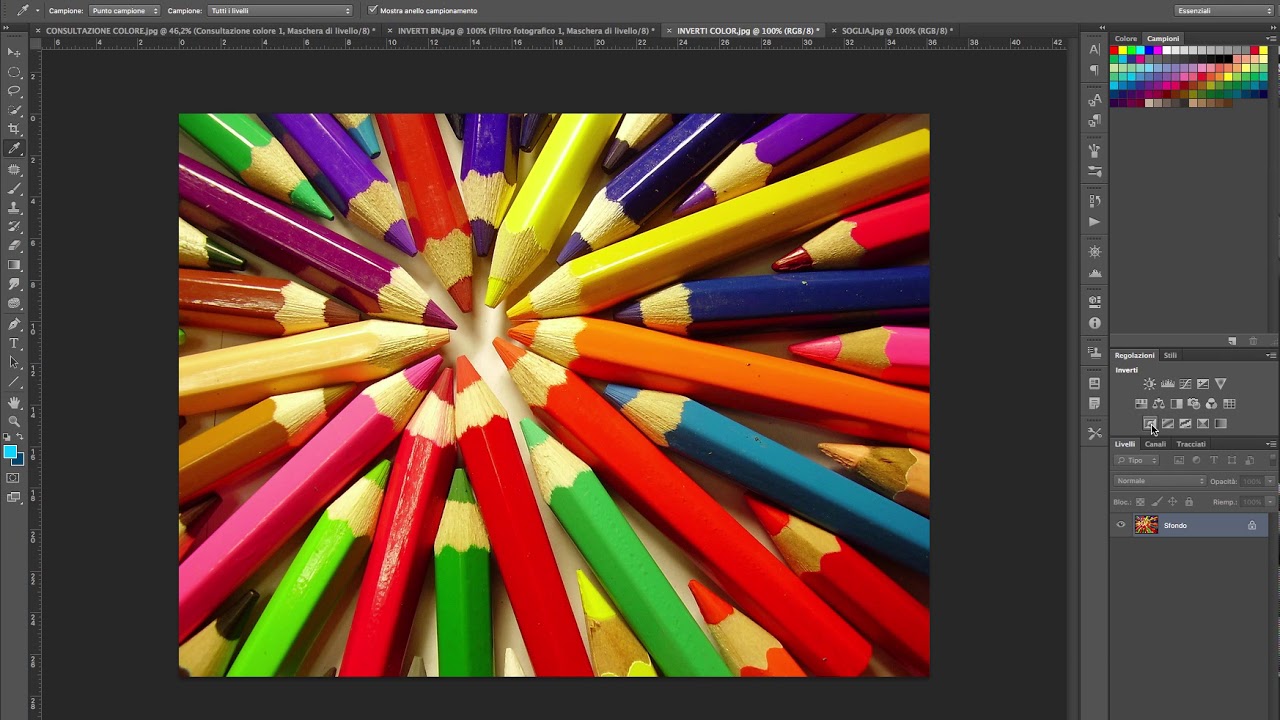The height and width of the screenshot is (720, 1280).
Task: Toggle pixel layer filter in Livelli
Action: (1179, 460)
